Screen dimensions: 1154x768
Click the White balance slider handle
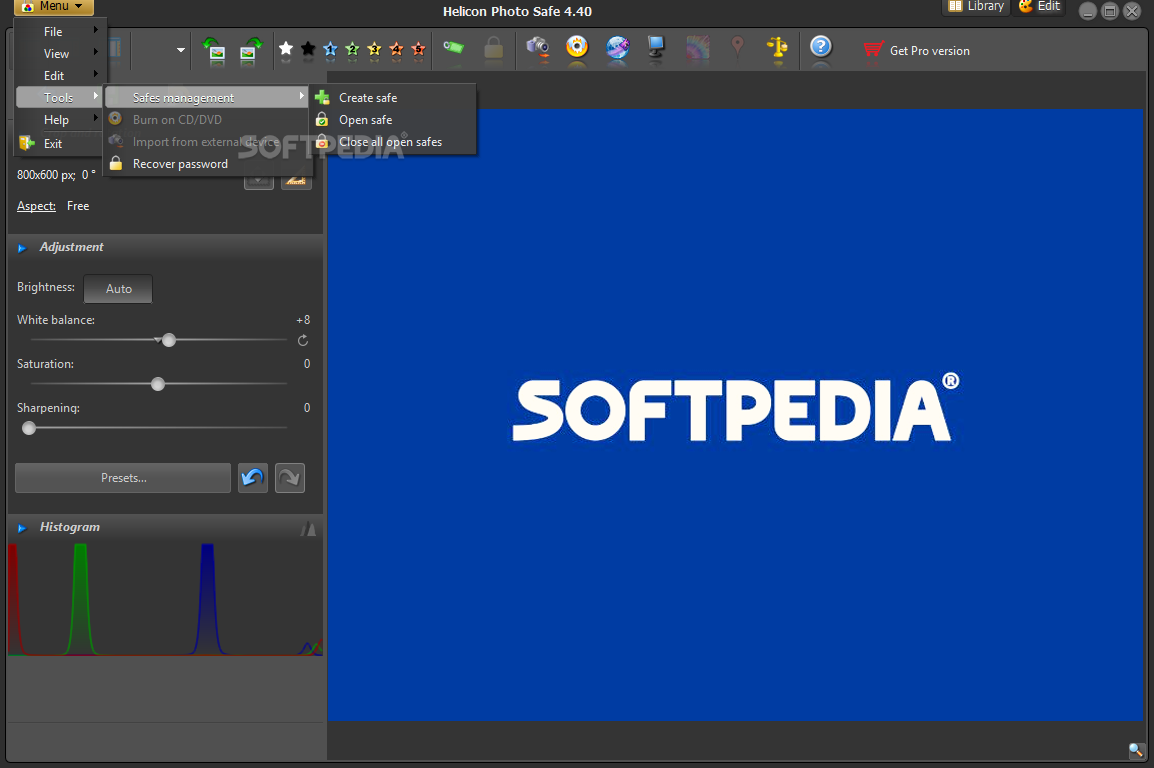pyautogui.click(x=169, y=340)
